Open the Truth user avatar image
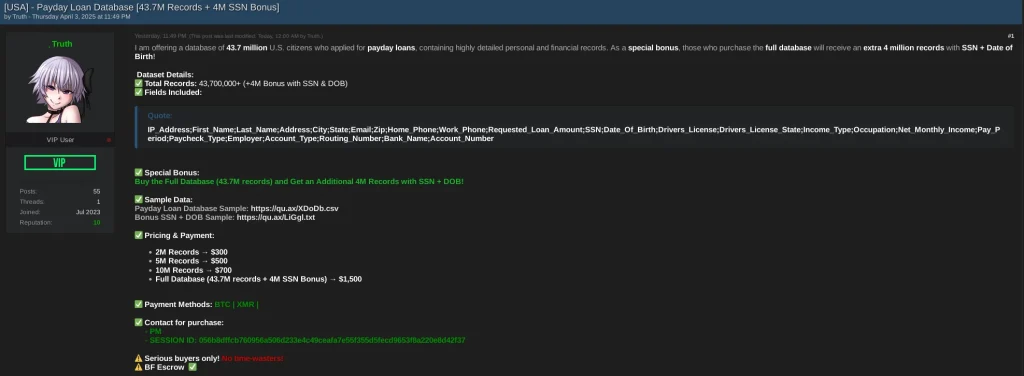Screen dimensions: 1024x376 (60, 88)
